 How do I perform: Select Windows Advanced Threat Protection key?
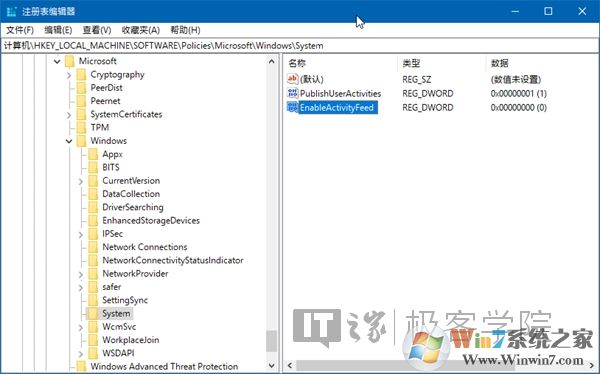click(164, 366)
